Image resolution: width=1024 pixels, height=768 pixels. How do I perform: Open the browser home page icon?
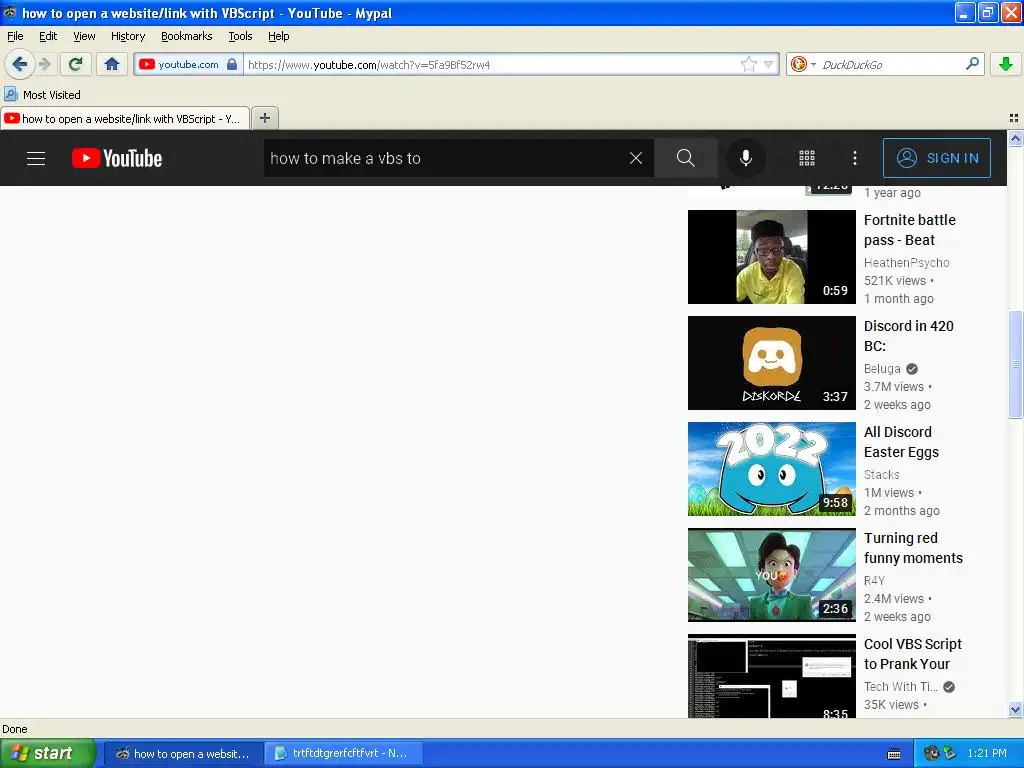coord(112,64)
